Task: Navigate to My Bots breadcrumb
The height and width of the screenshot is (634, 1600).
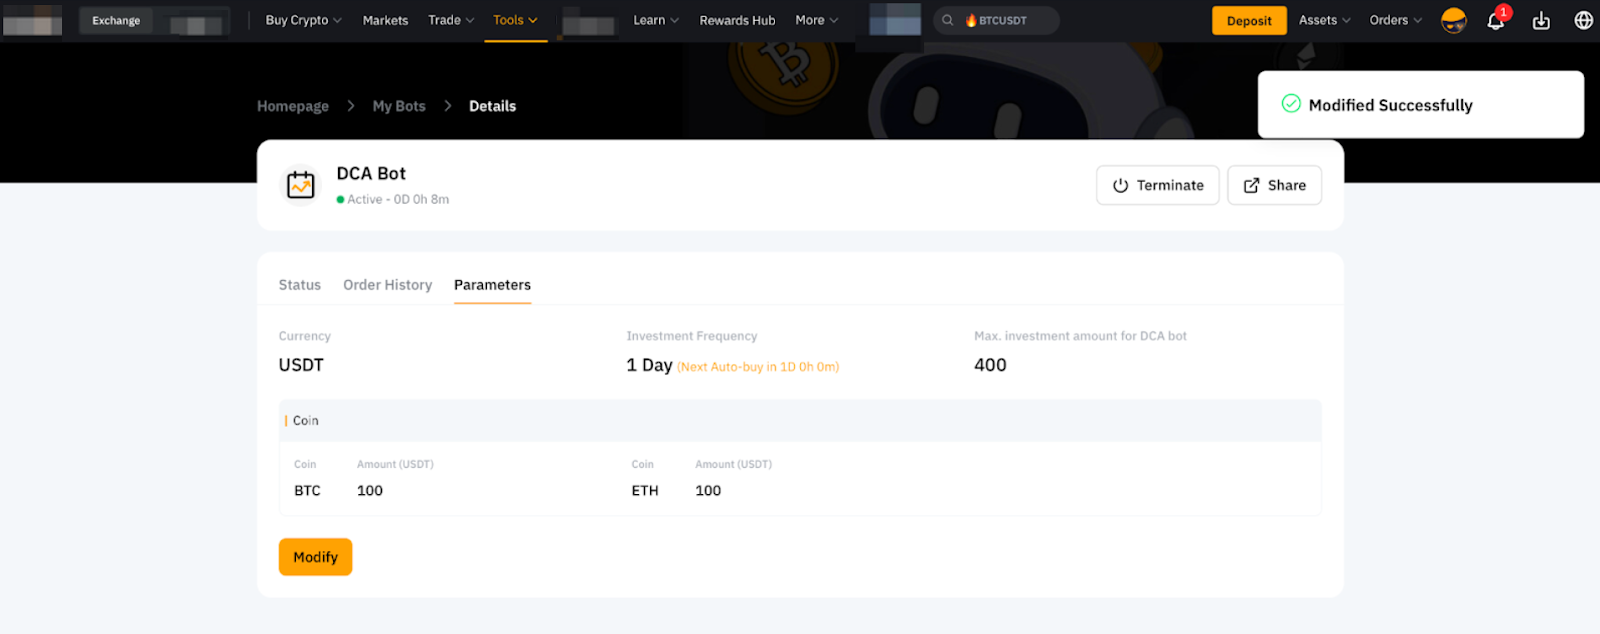Action: [x=399, y=106]
